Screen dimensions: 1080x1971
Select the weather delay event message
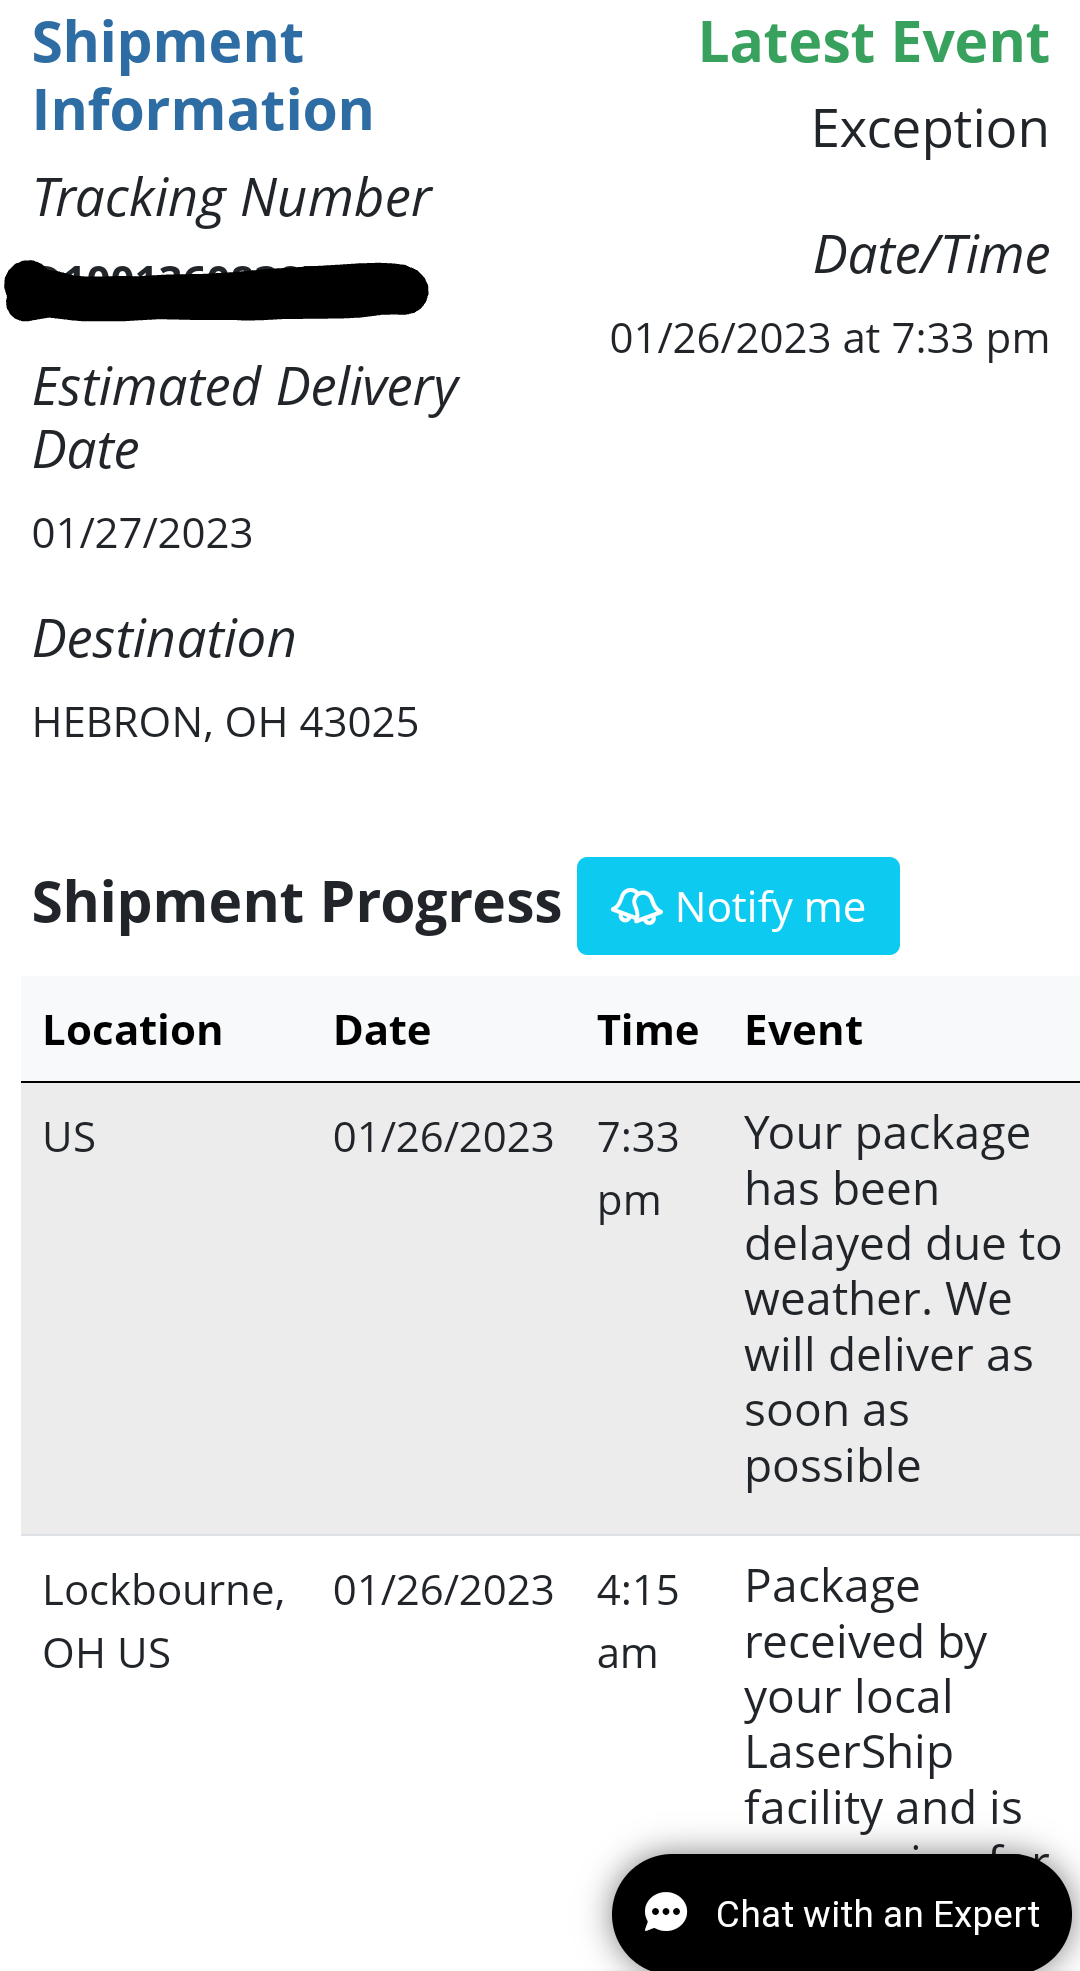[x=900, y=1299]
